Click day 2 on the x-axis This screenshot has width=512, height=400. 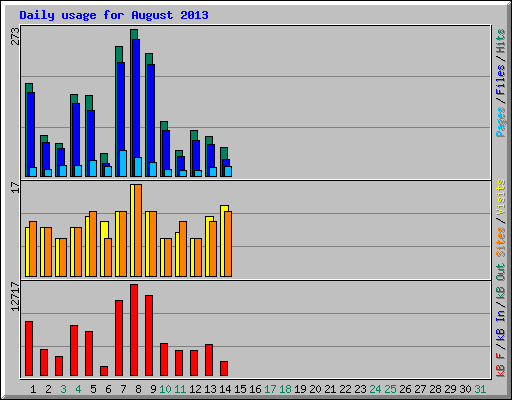[48, 389]
